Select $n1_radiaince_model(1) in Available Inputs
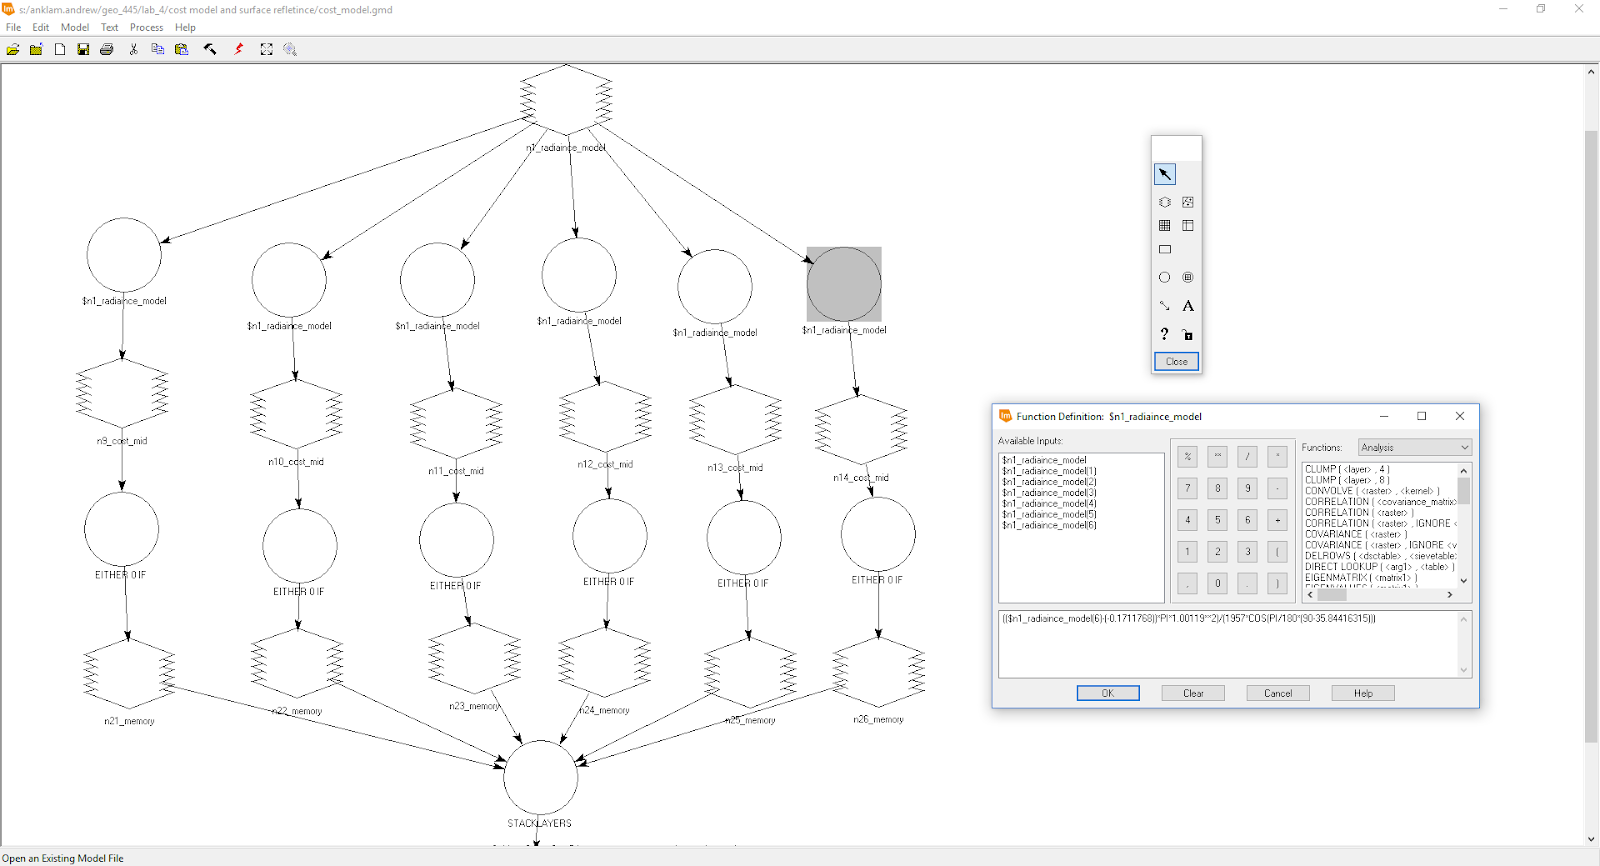Viewport: 1600px width, 866px height. coord(1049,471)
